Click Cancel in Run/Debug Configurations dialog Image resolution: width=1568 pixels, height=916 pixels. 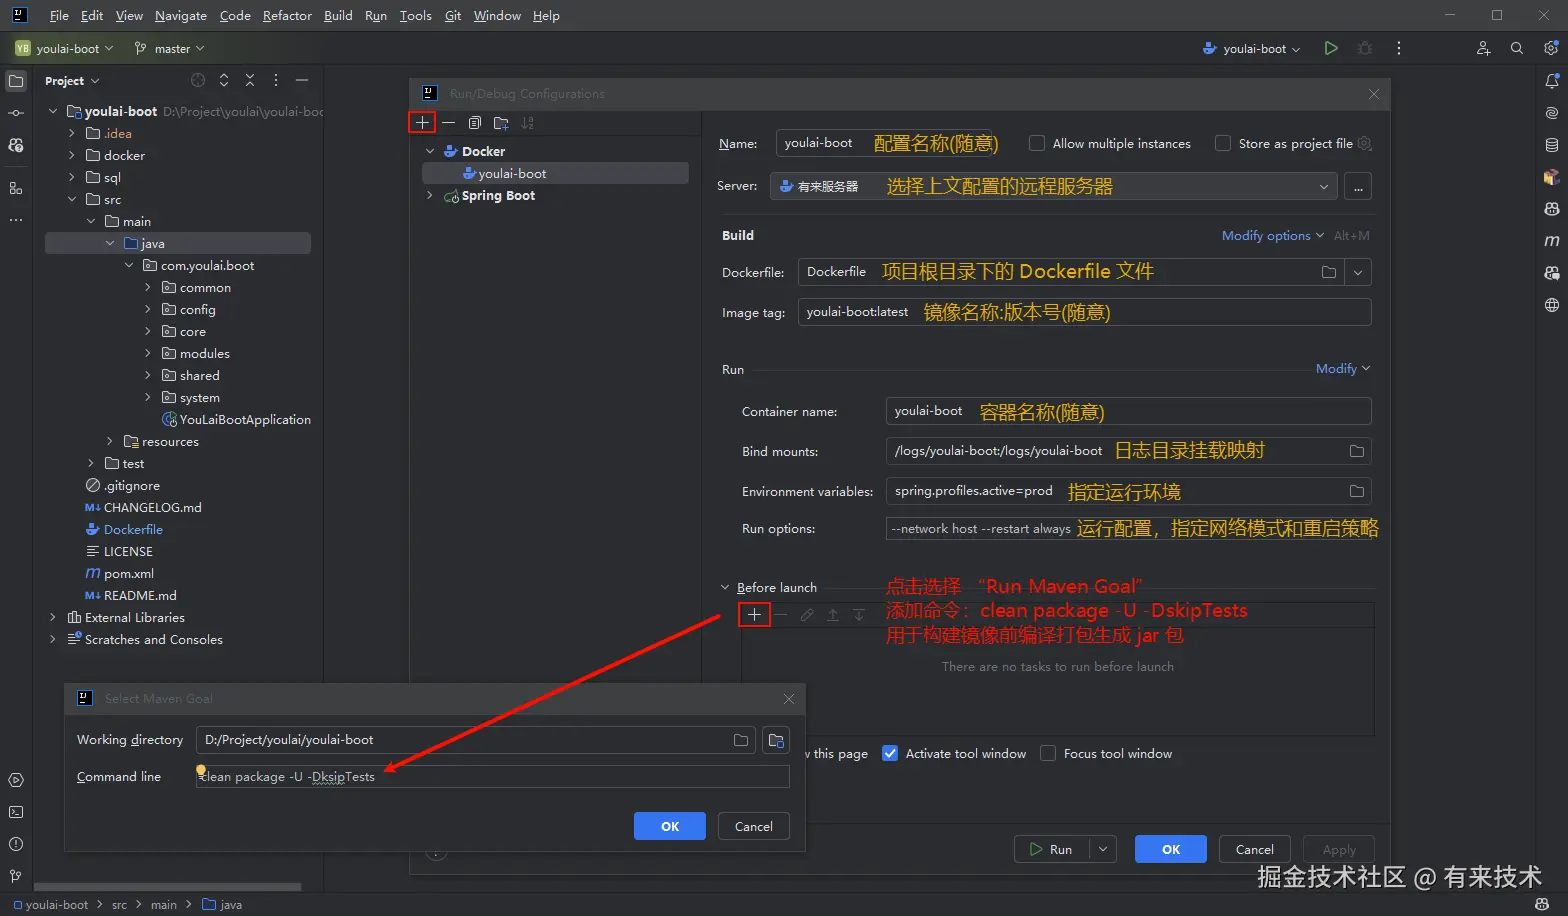(x=1255, y=849)
